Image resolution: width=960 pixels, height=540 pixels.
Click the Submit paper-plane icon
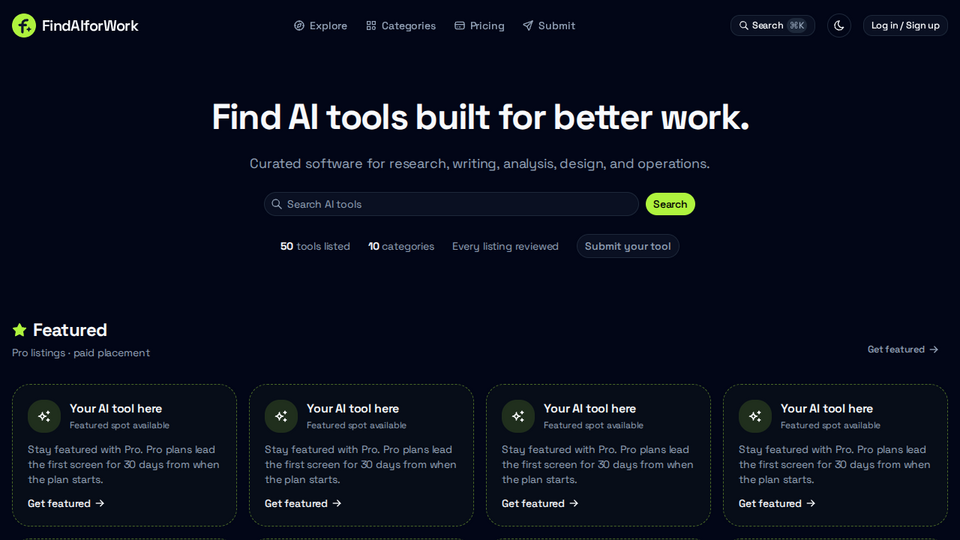point(528,26)
